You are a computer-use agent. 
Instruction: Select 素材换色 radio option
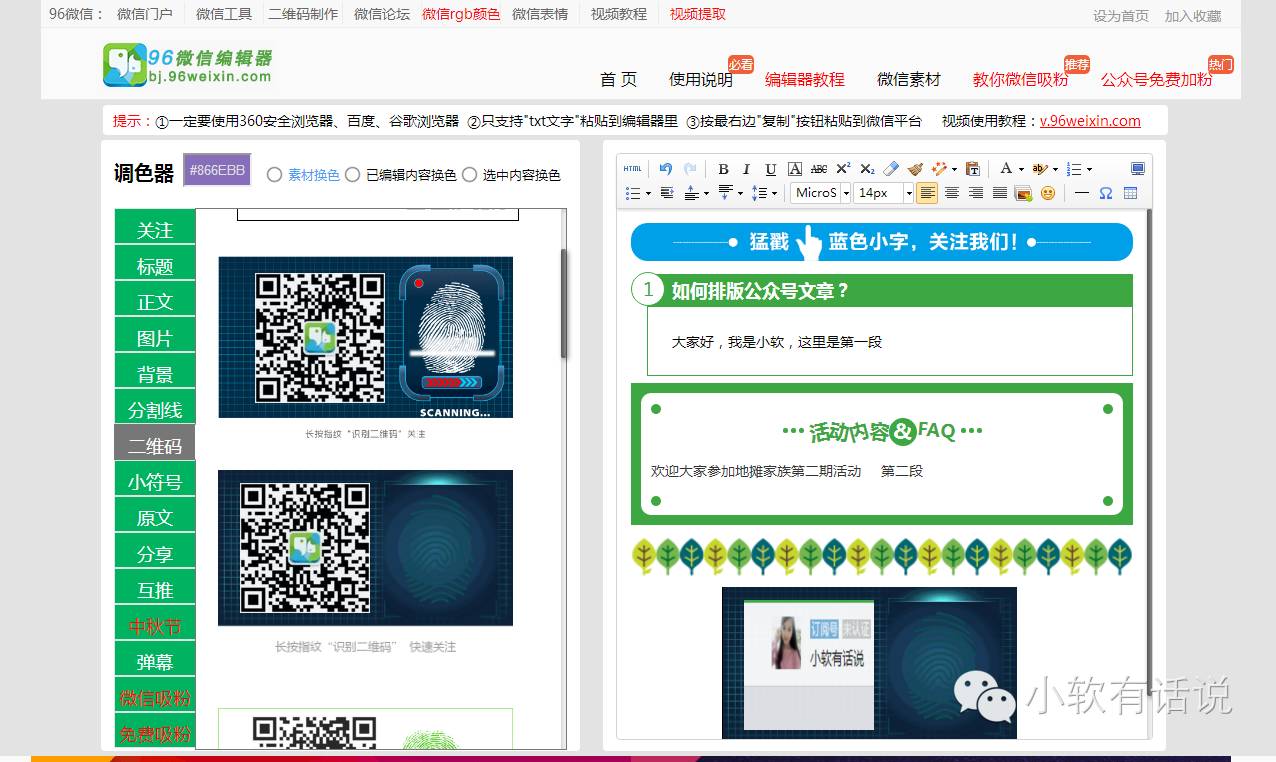point(274,175)
